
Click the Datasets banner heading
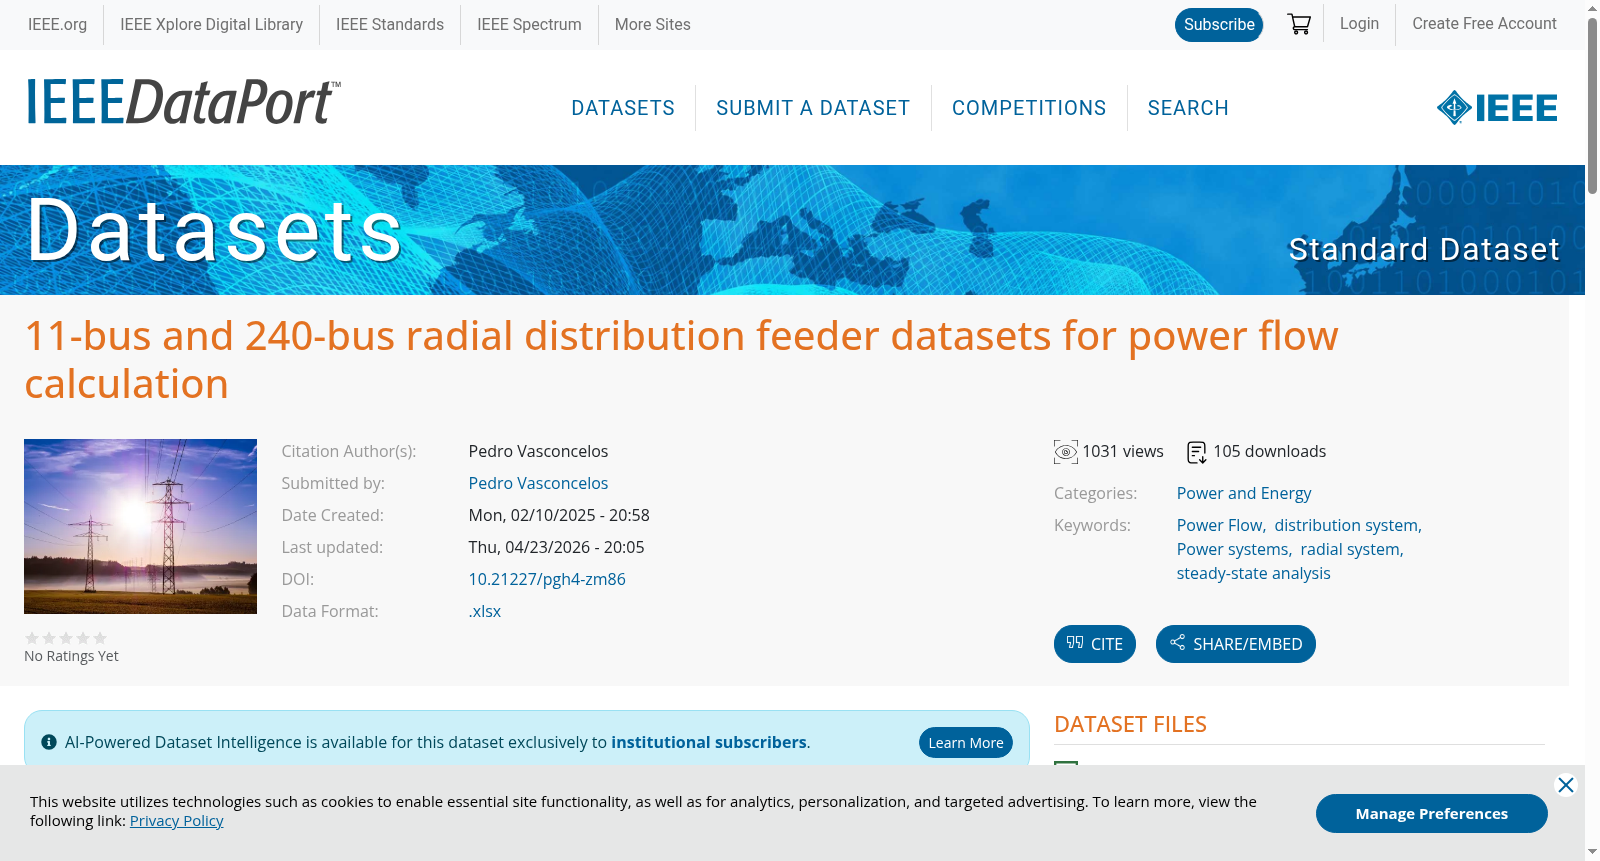tap(214, 230)
